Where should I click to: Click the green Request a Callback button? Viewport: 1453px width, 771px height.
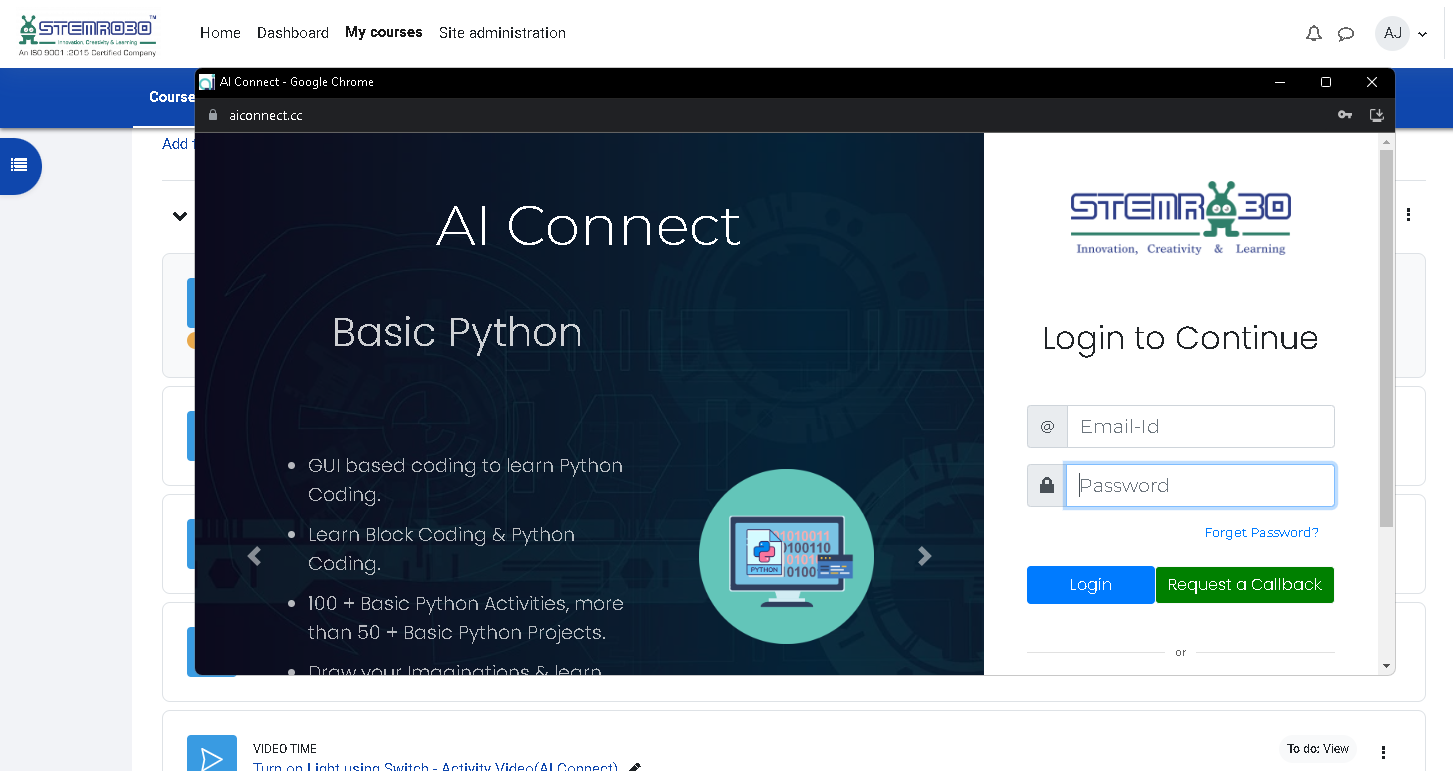point(1245,585)
